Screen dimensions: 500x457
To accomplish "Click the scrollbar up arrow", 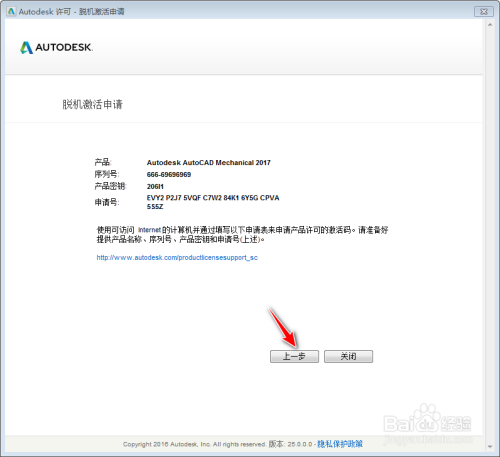I will tap(490, 25).
